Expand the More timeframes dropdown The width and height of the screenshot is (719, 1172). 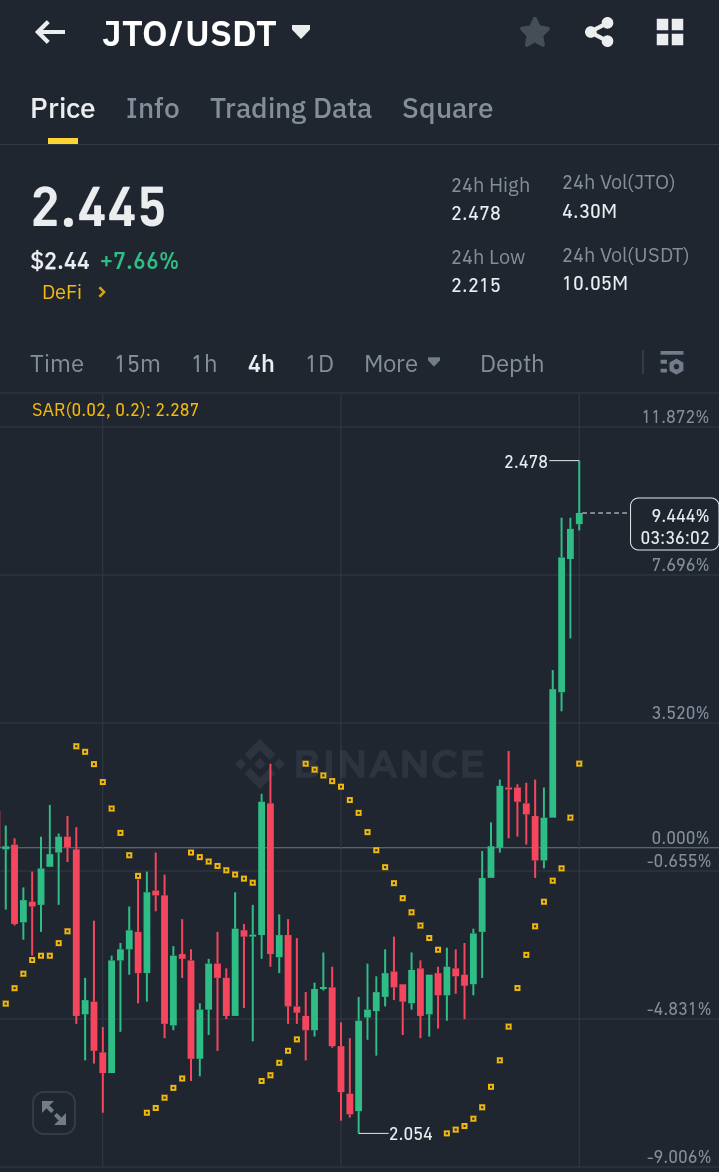click(403, 363)
